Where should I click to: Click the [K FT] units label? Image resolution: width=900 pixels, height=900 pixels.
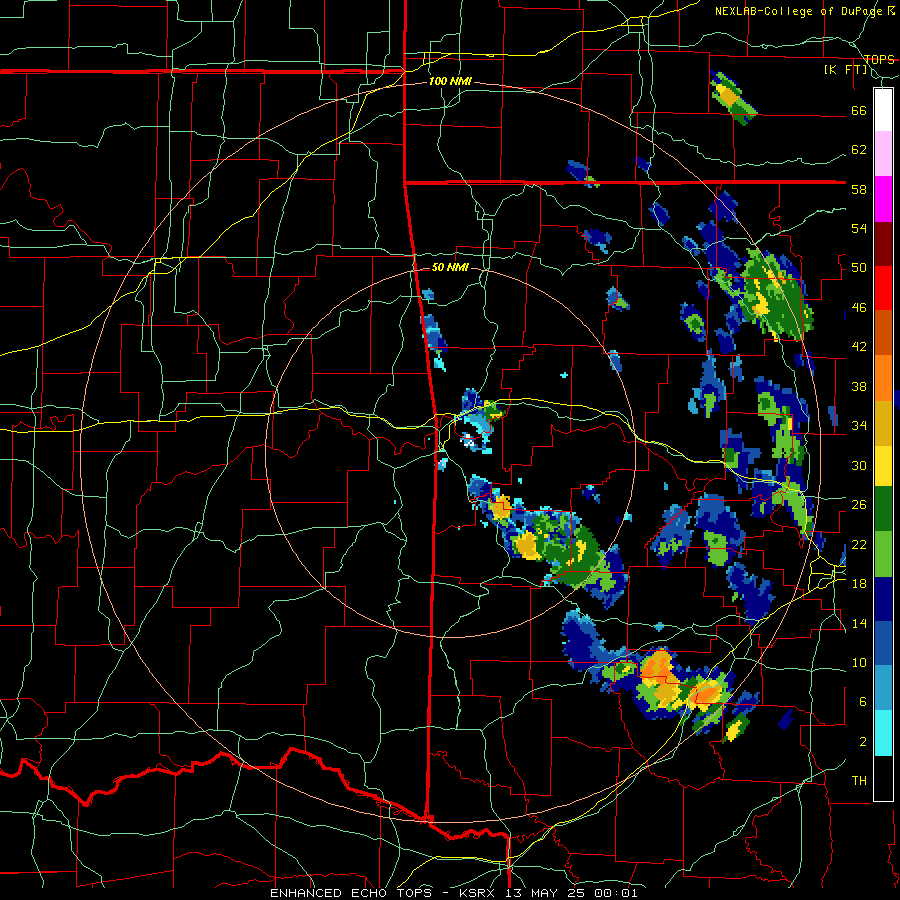[845, 69]
